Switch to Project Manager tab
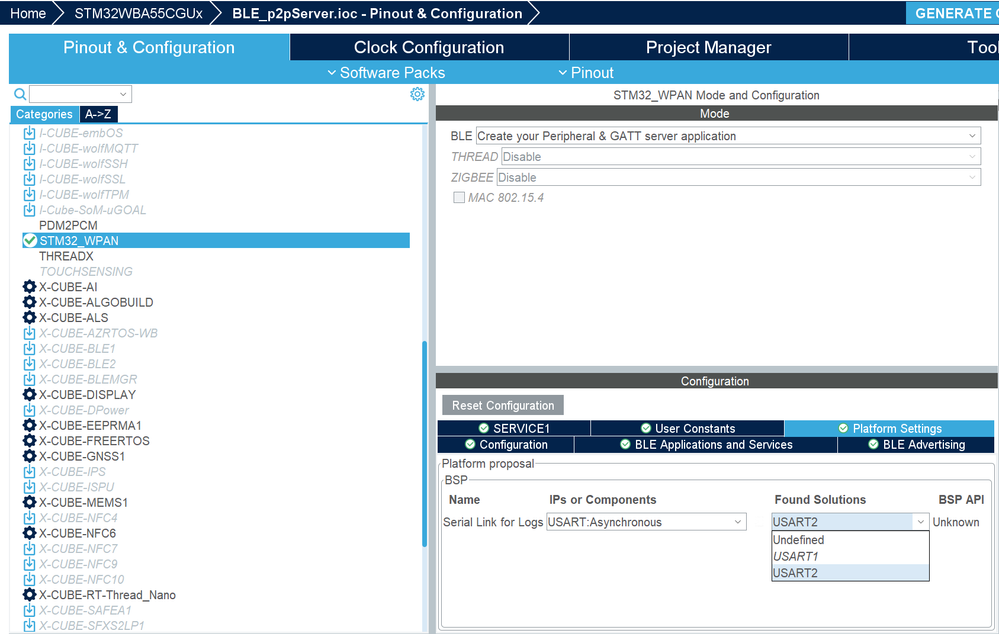 point(708,47)
